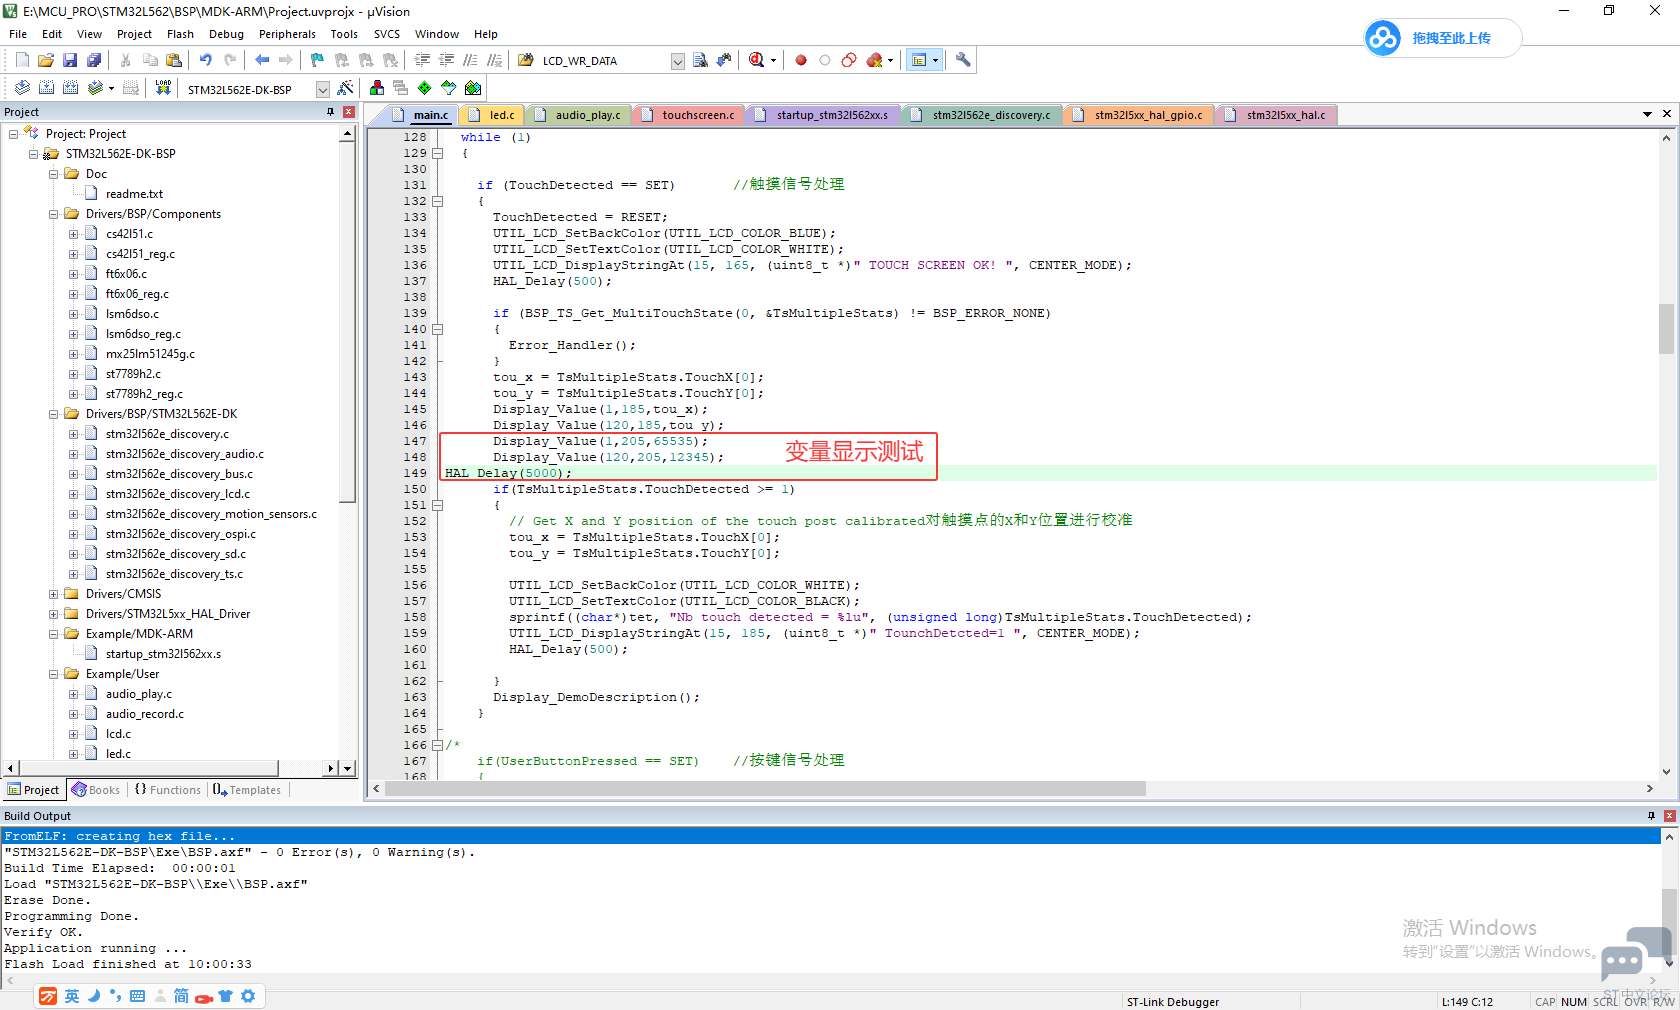This screenshot has width=1680, height=1010.
Task: Click the Open file folder icon
Action: [46, 60]
